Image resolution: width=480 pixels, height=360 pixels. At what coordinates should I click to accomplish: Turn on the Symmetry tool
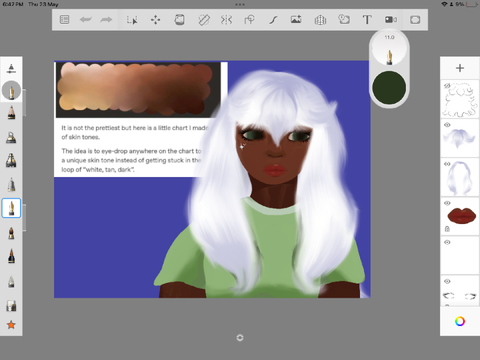pos(226,20)
